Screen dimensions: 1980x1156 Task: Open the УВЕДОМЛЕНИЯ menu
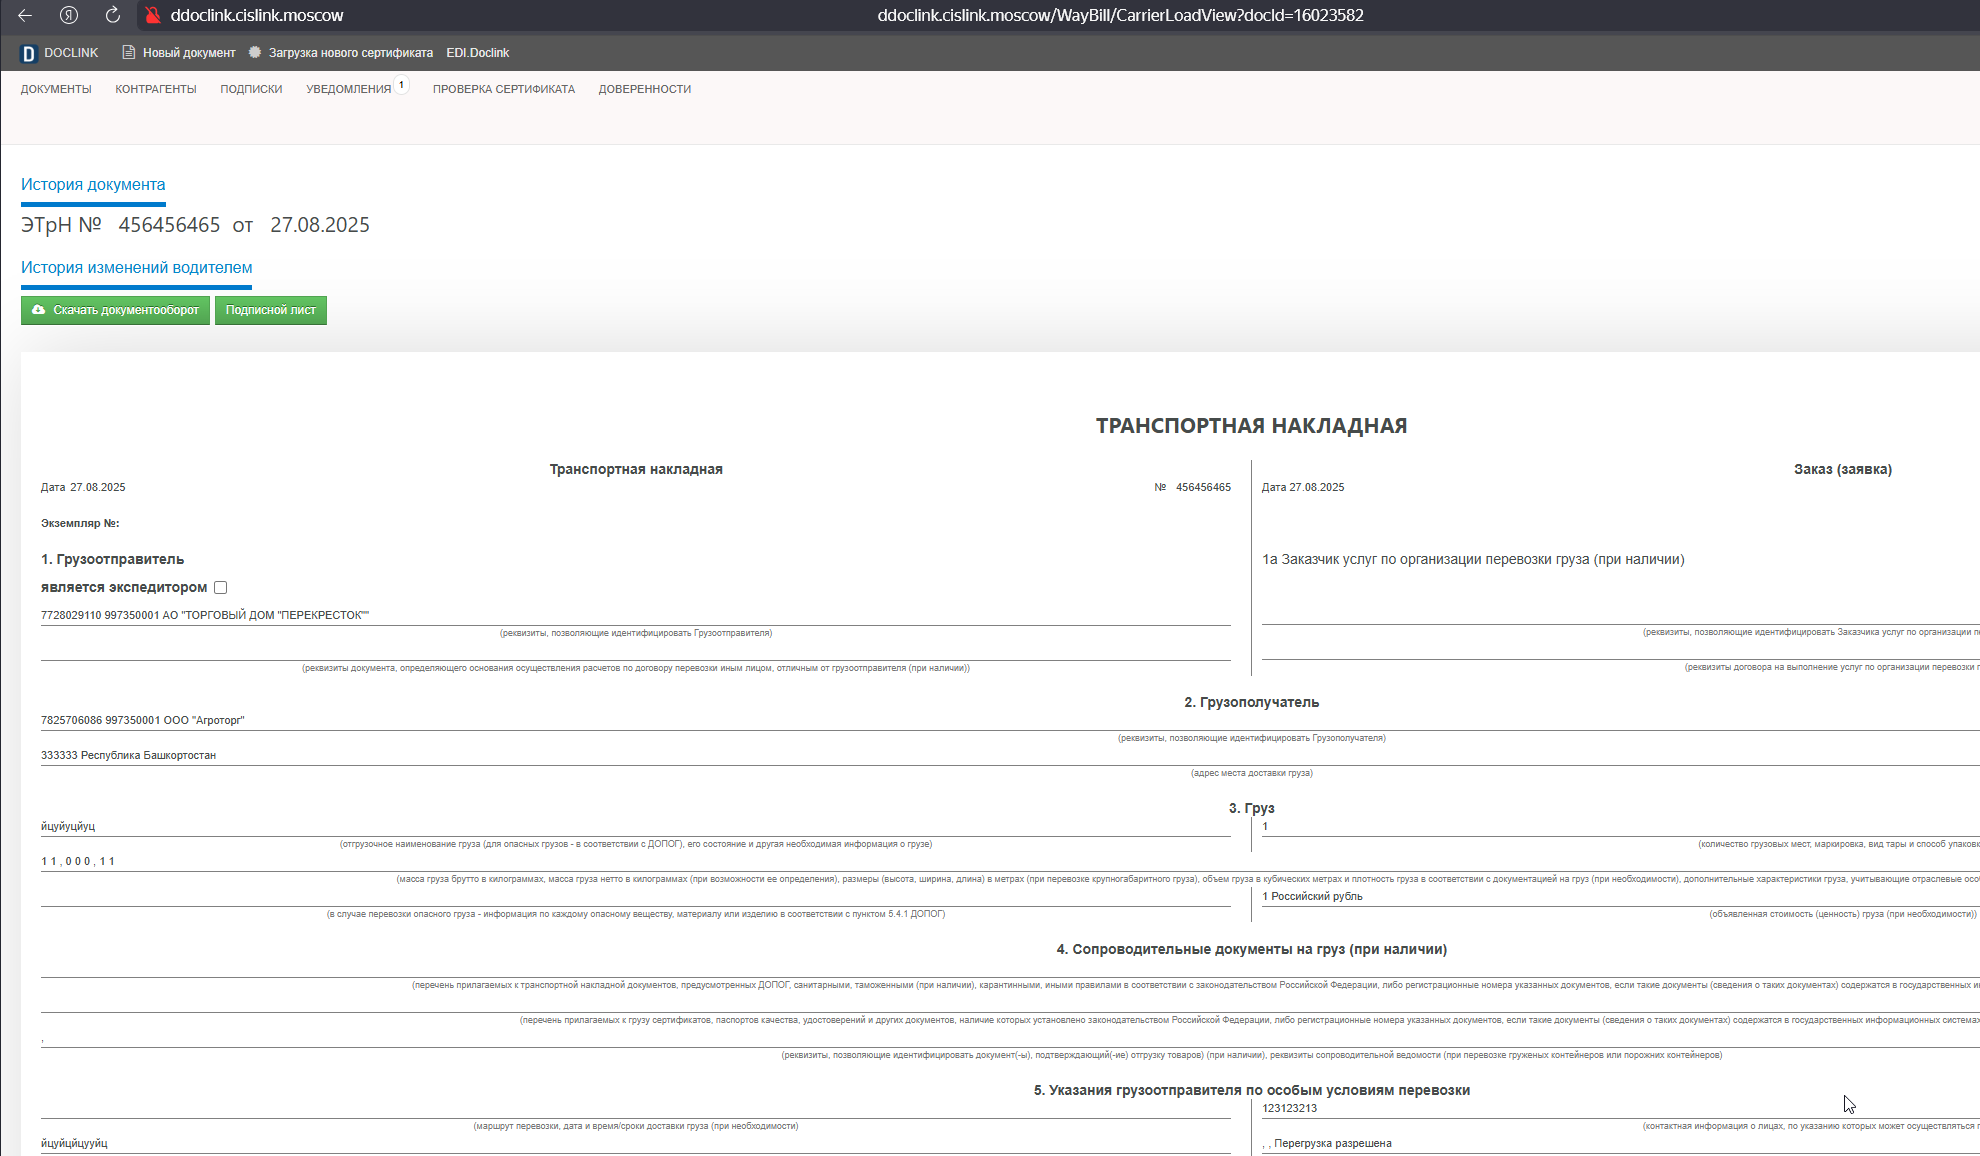[x=349, y=89]
